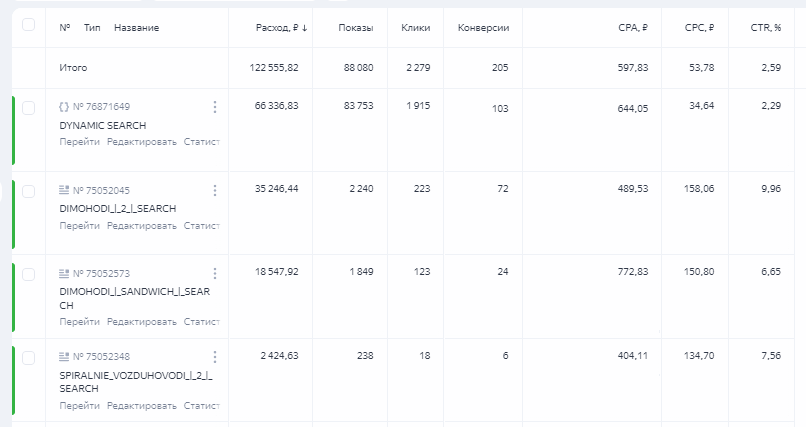This screenshot has height=427, width=806.
Task: Click the CTR, % column header
Action: (768, 28)
